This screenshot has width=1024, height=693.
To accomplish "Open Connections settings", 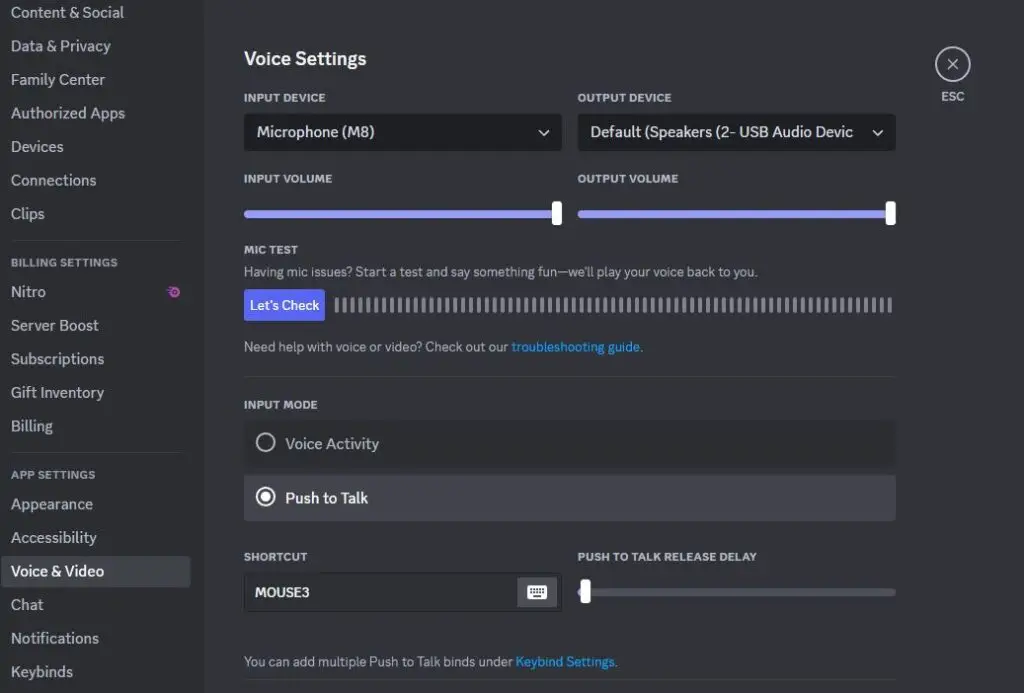I will click(x=54, y=180).
